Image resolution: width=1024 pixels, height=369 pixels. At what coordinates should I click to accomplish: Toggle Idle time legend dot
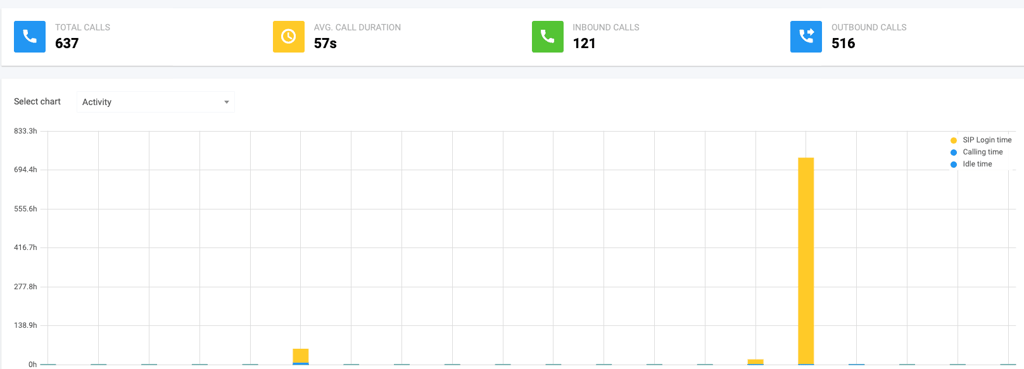pos(953,165)
